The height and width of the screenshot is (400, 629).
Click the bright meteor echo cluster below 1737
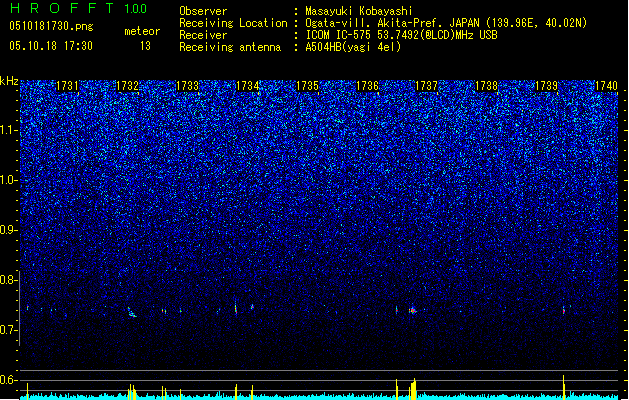point(413,310)
